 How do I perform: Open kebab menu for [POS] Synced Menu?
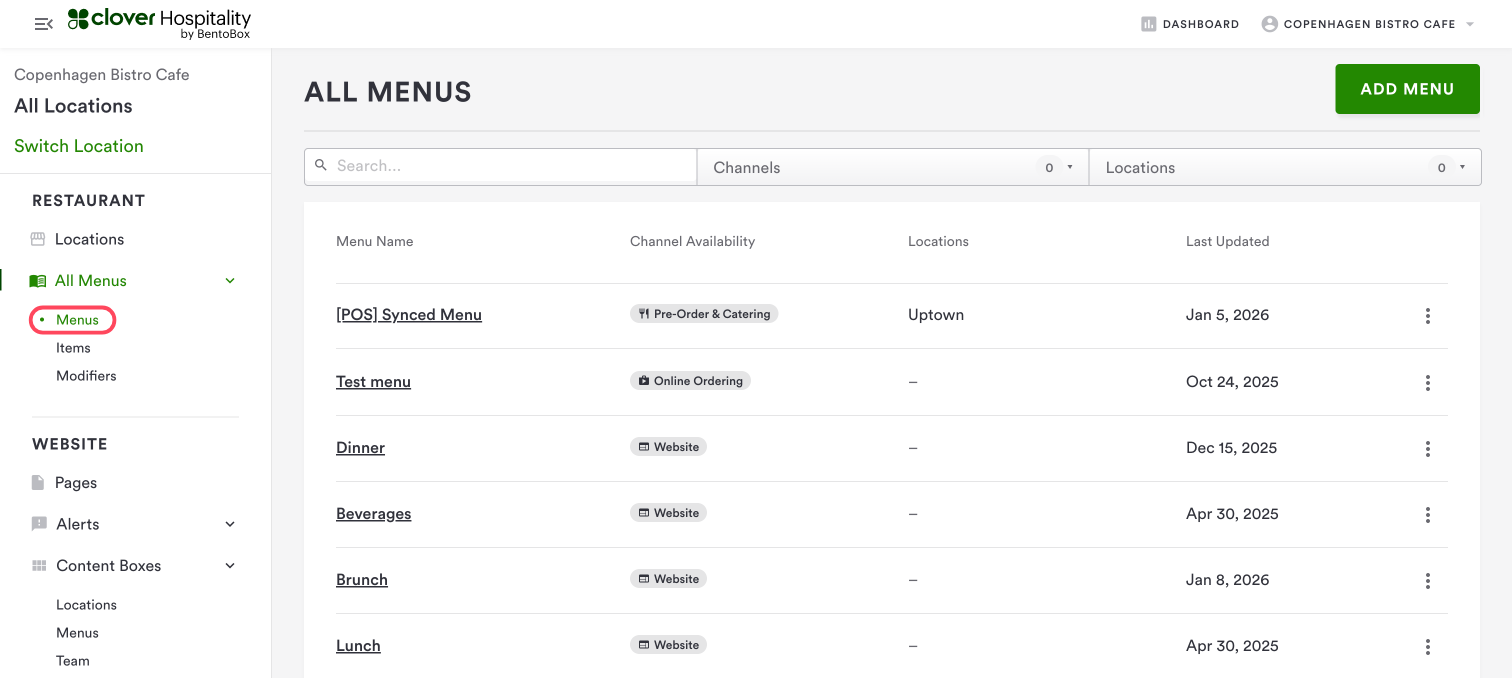coord(1427,316)
